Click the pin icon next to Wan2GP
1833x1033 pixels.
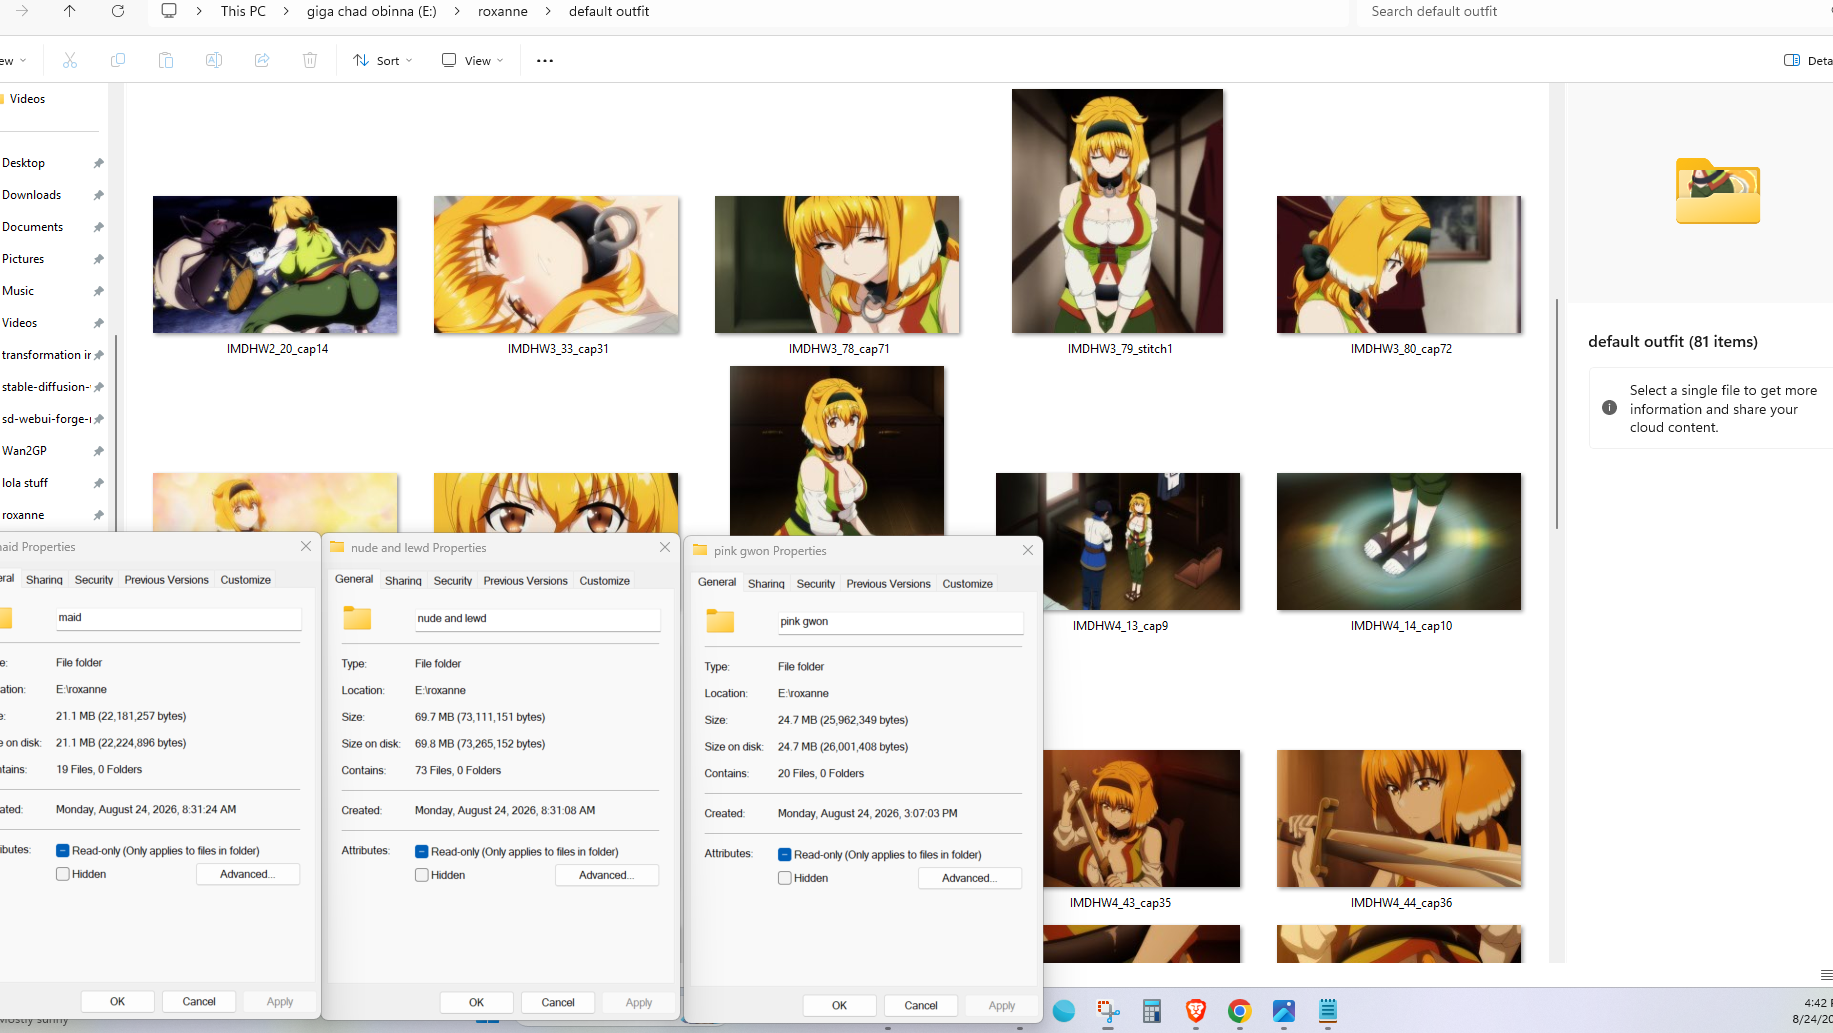click(x=98, y=451)
